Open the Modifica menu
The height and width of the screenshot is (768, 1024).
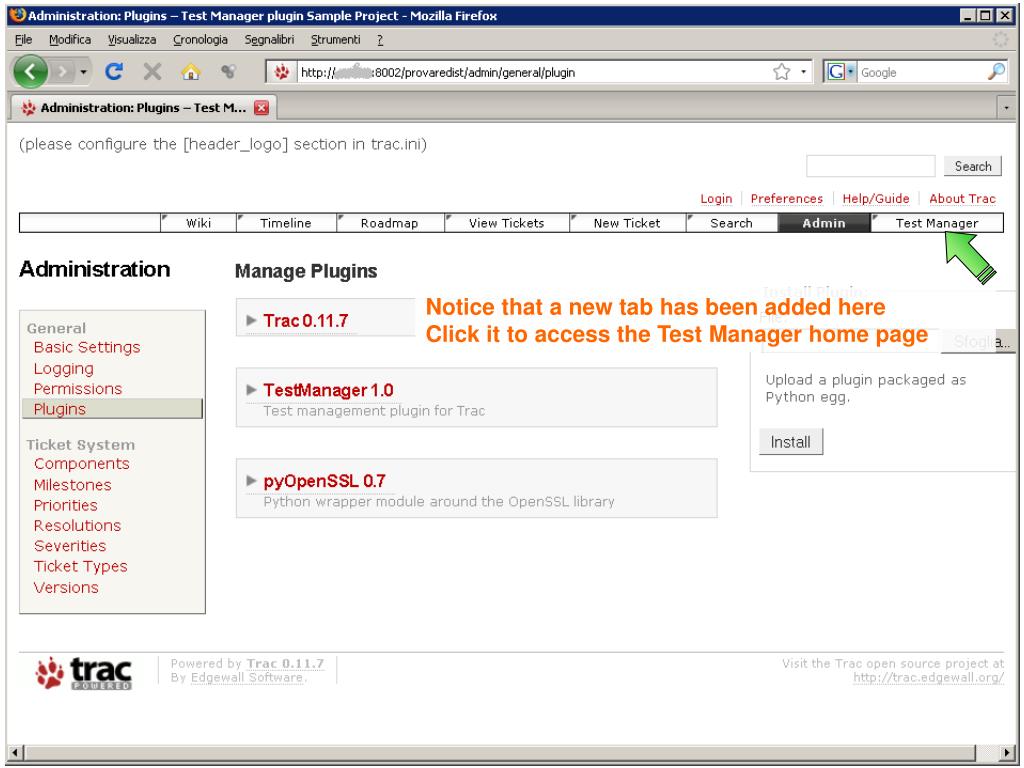tap(70, 40)
